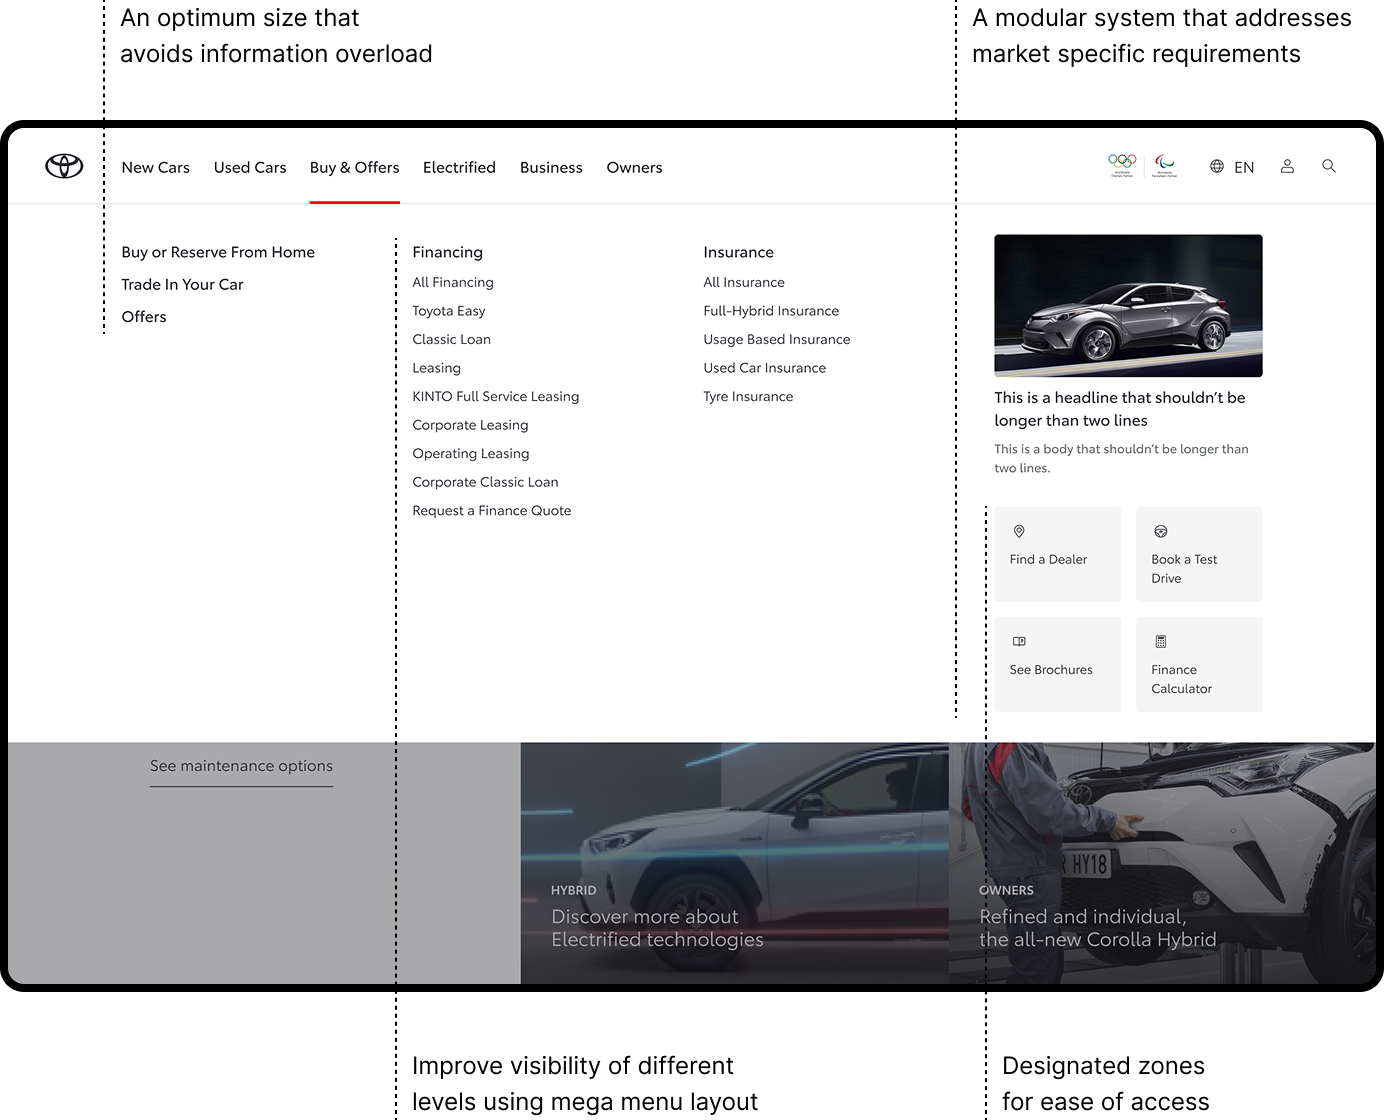
Task: Select the Find a Dealer tile
Action: [x=1057, y=554]
